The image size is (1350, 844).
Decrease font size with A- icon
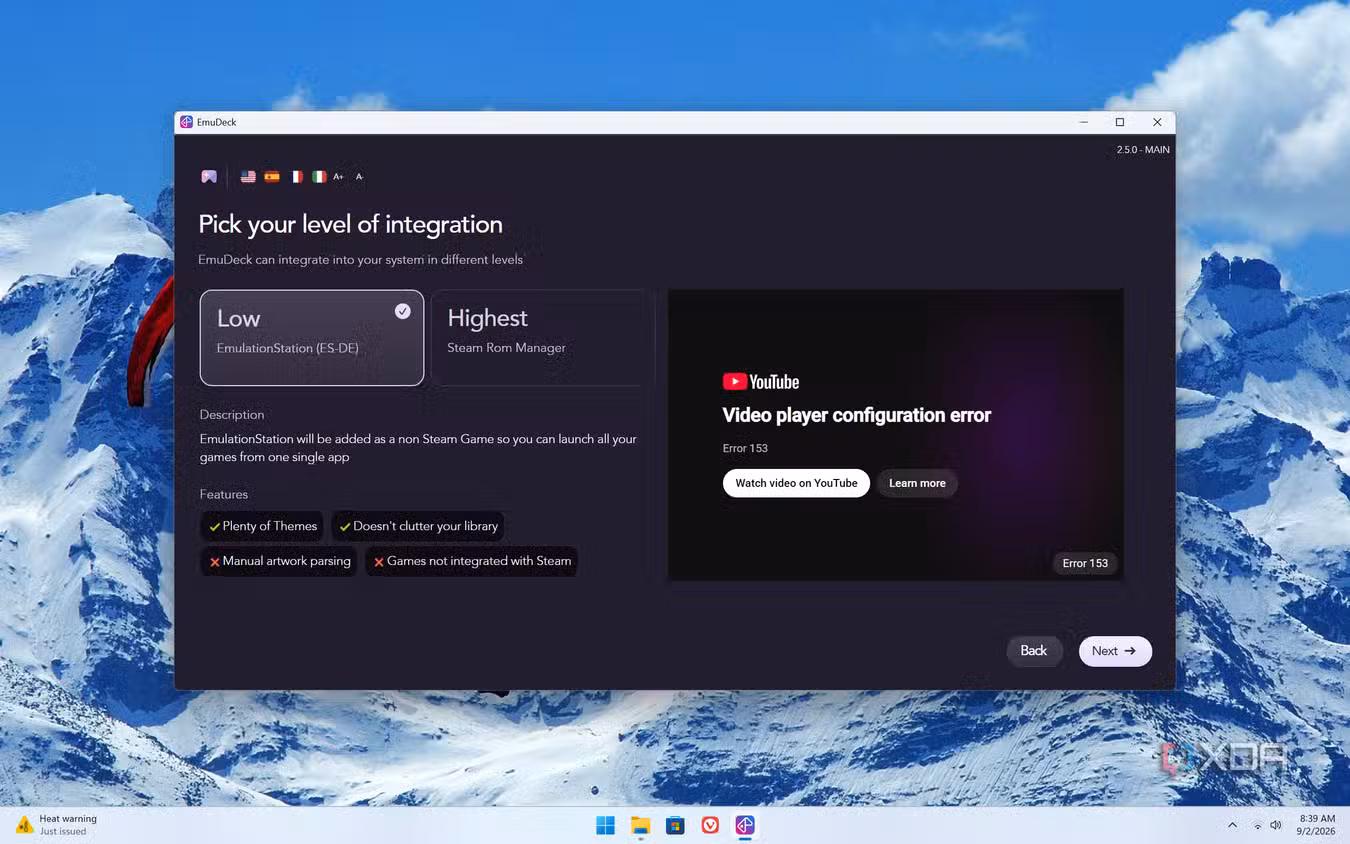click(359, 177)
